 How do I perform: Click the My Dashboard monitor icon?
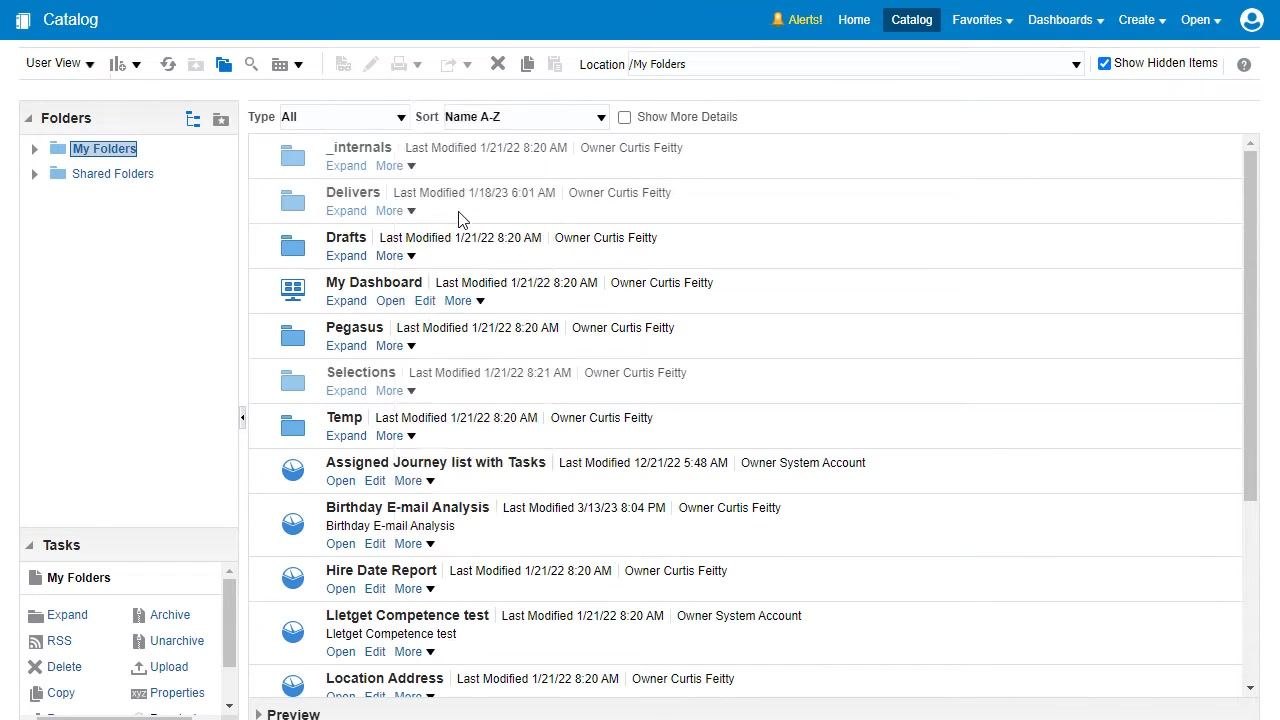pyautogui.click(x=293, y=290)
